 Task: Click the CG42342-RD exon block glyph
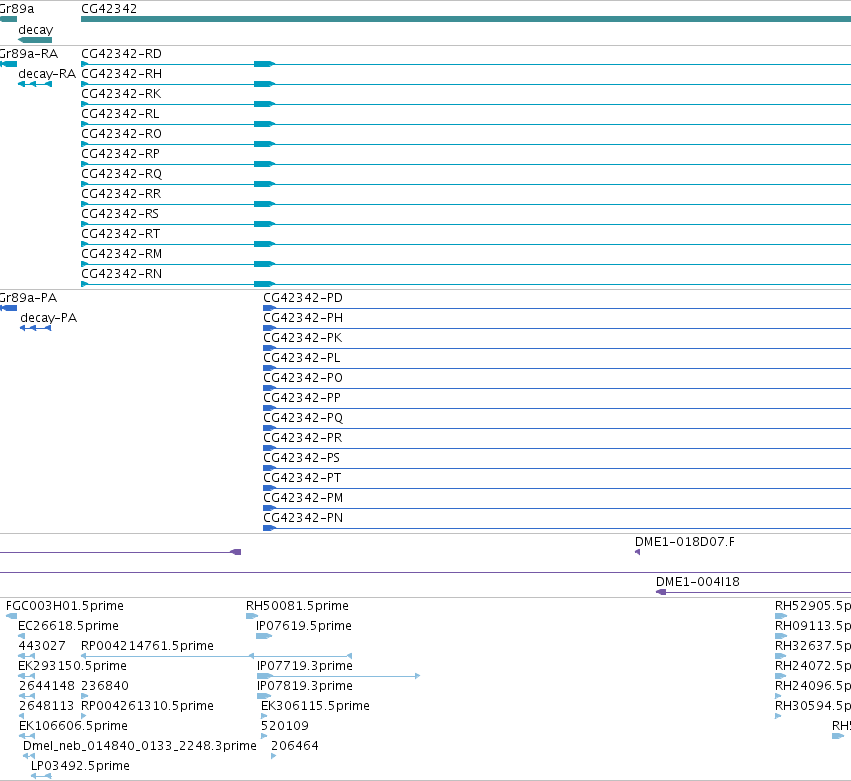click(x=264, y=64)
